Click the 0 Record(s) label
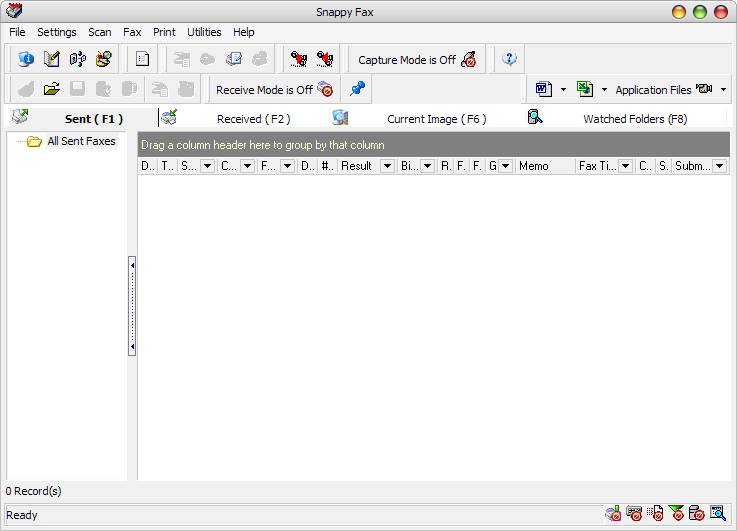Screen dimensions: 737x531 [33, 491]
